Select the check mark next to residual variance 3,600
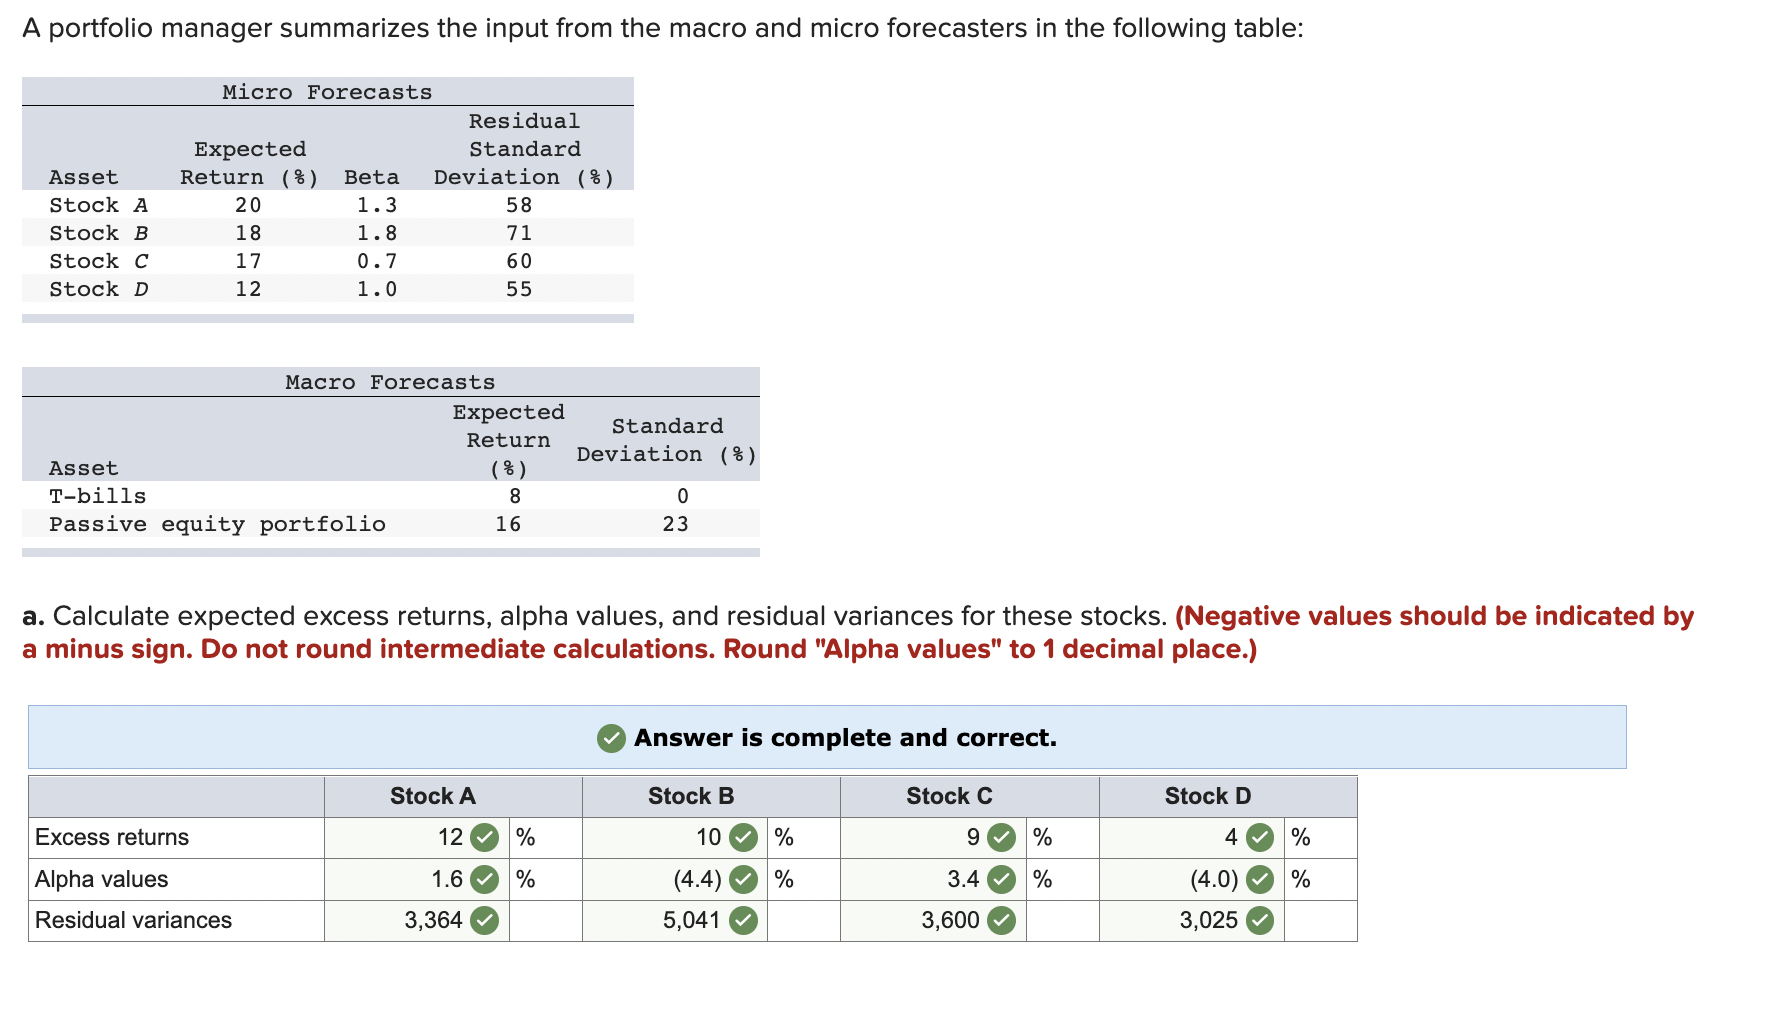This screenshot has height=1014, width=1780. pyautogui.click(x=1001, y=920)
